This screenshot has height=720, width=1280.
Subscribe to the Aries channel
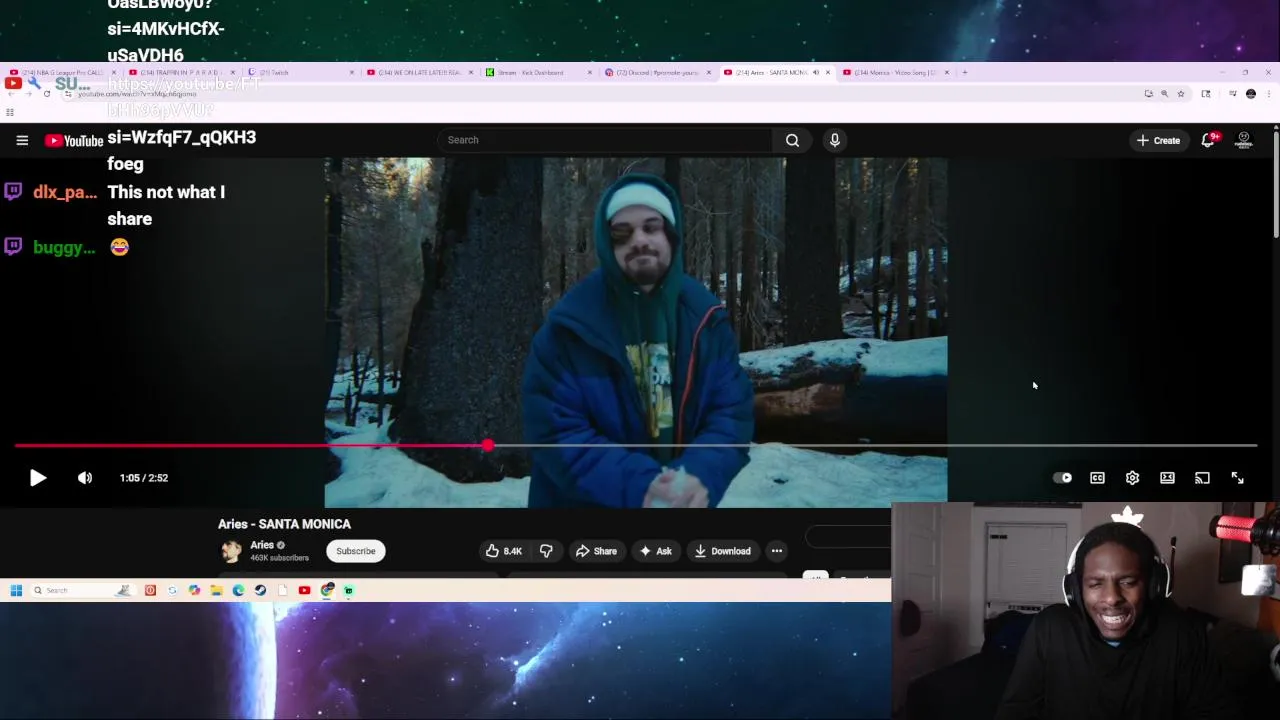(355, 551)
